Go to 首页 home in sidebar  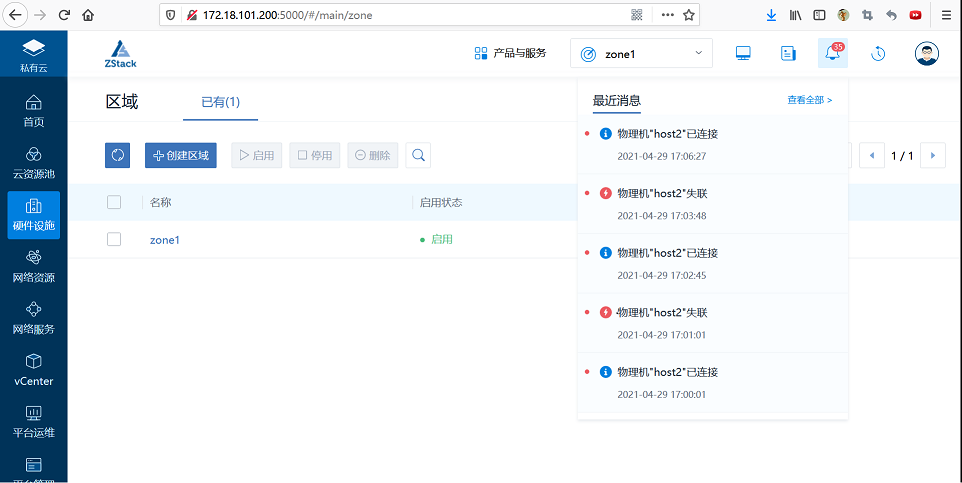click(x=34, y=111)
